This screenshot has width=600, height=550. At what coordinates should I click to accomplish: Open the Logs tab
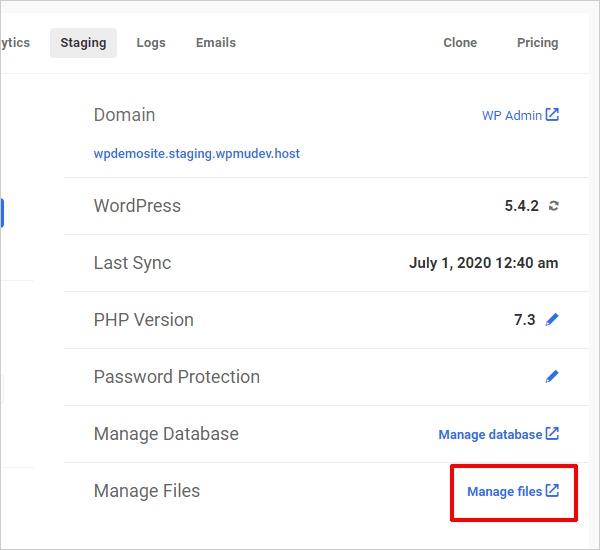coord(151,43)
